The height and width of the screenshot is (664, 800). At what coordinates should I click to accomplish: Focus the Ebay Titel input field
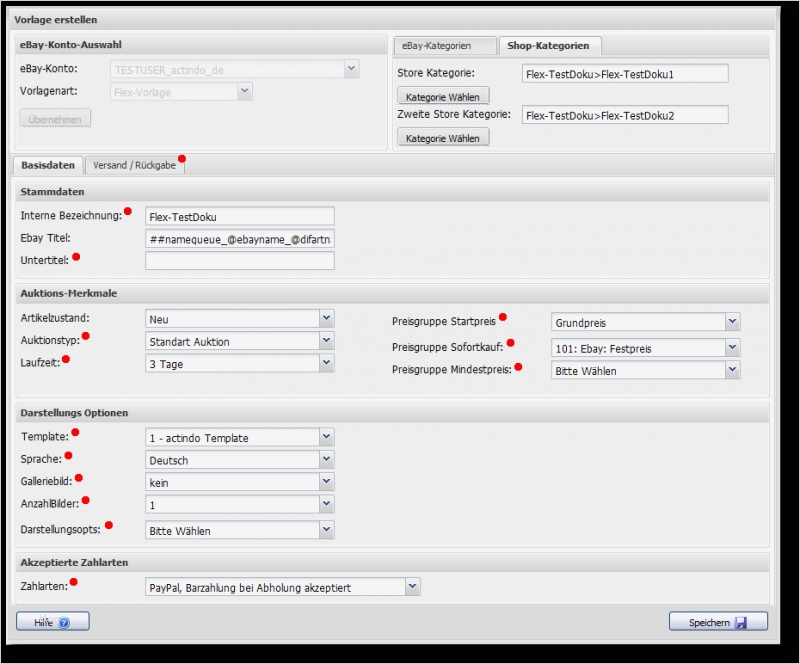coord(240,239)
